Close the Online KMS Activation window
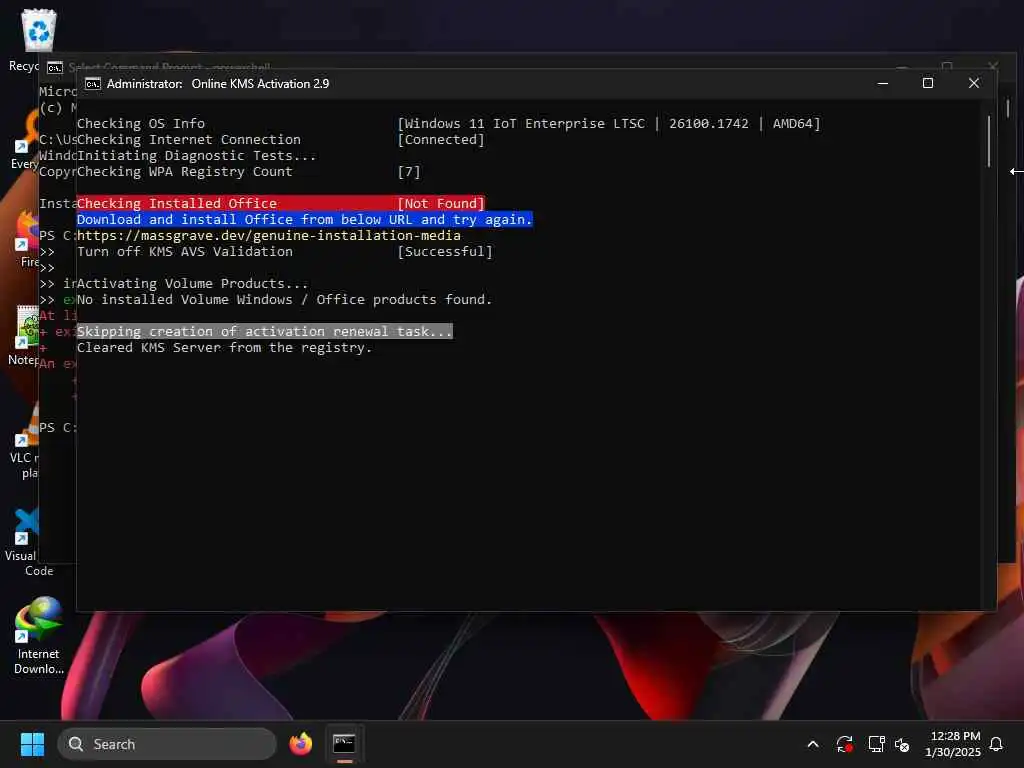 (x=973, y=84)
